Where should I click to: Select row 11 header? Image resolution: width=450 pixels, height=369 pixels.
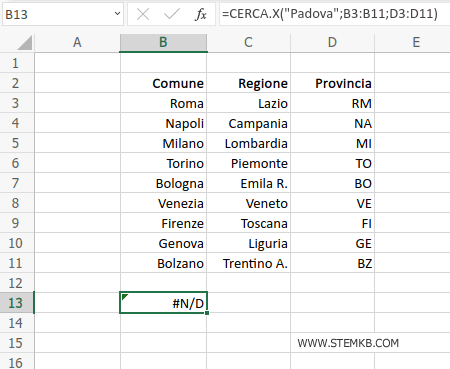click(x=17, y=263)
